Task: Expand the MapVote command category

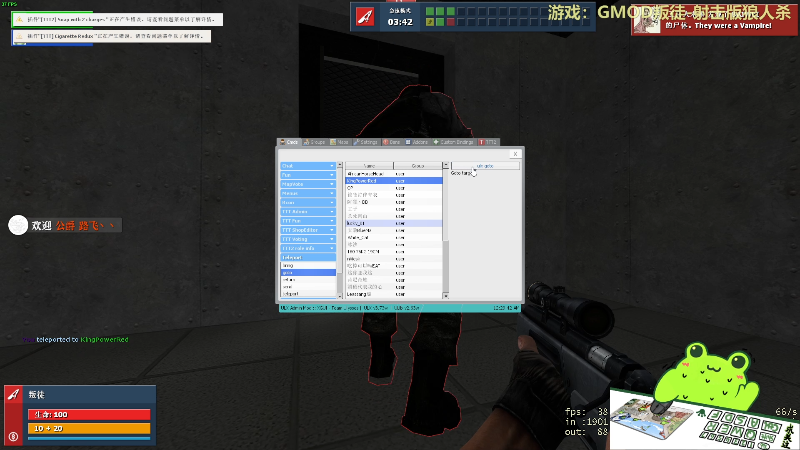Action: (x=308, y=184)
